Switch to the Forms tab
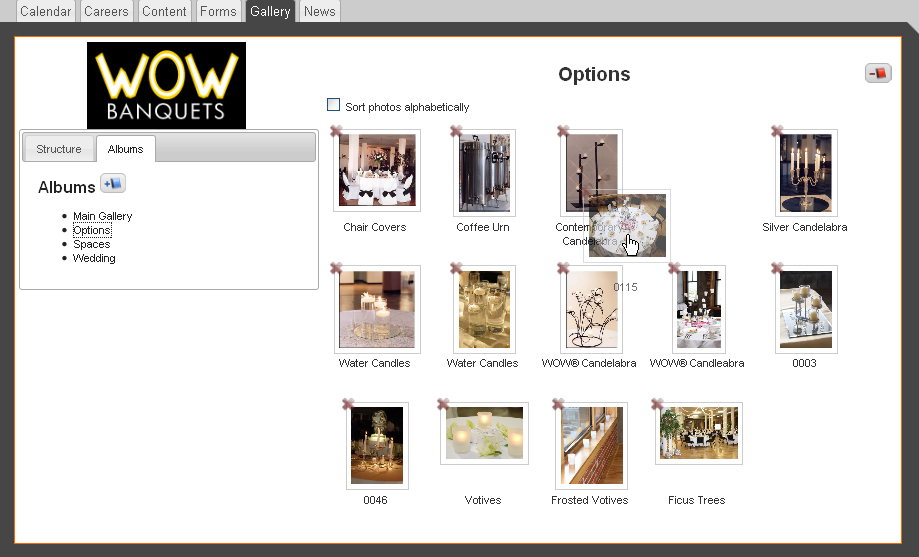Image resolution: width=919 pixels, height=557 pixels. coord(218,11)
